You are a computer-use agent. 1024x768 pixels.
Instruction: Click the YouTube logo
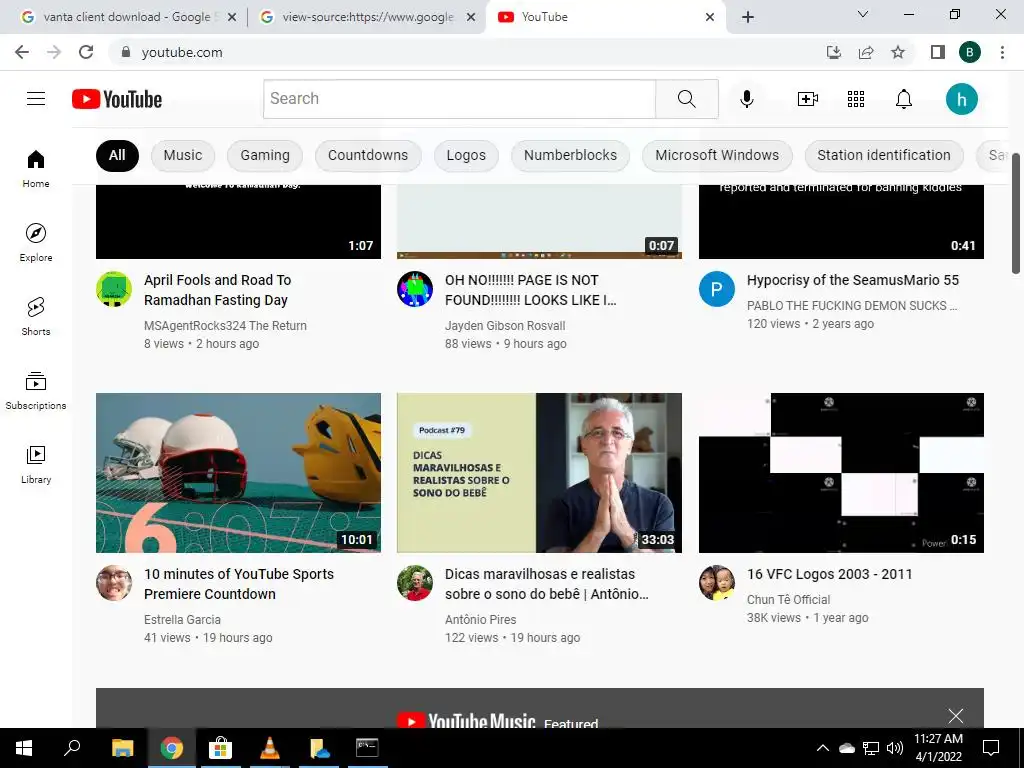117,99
